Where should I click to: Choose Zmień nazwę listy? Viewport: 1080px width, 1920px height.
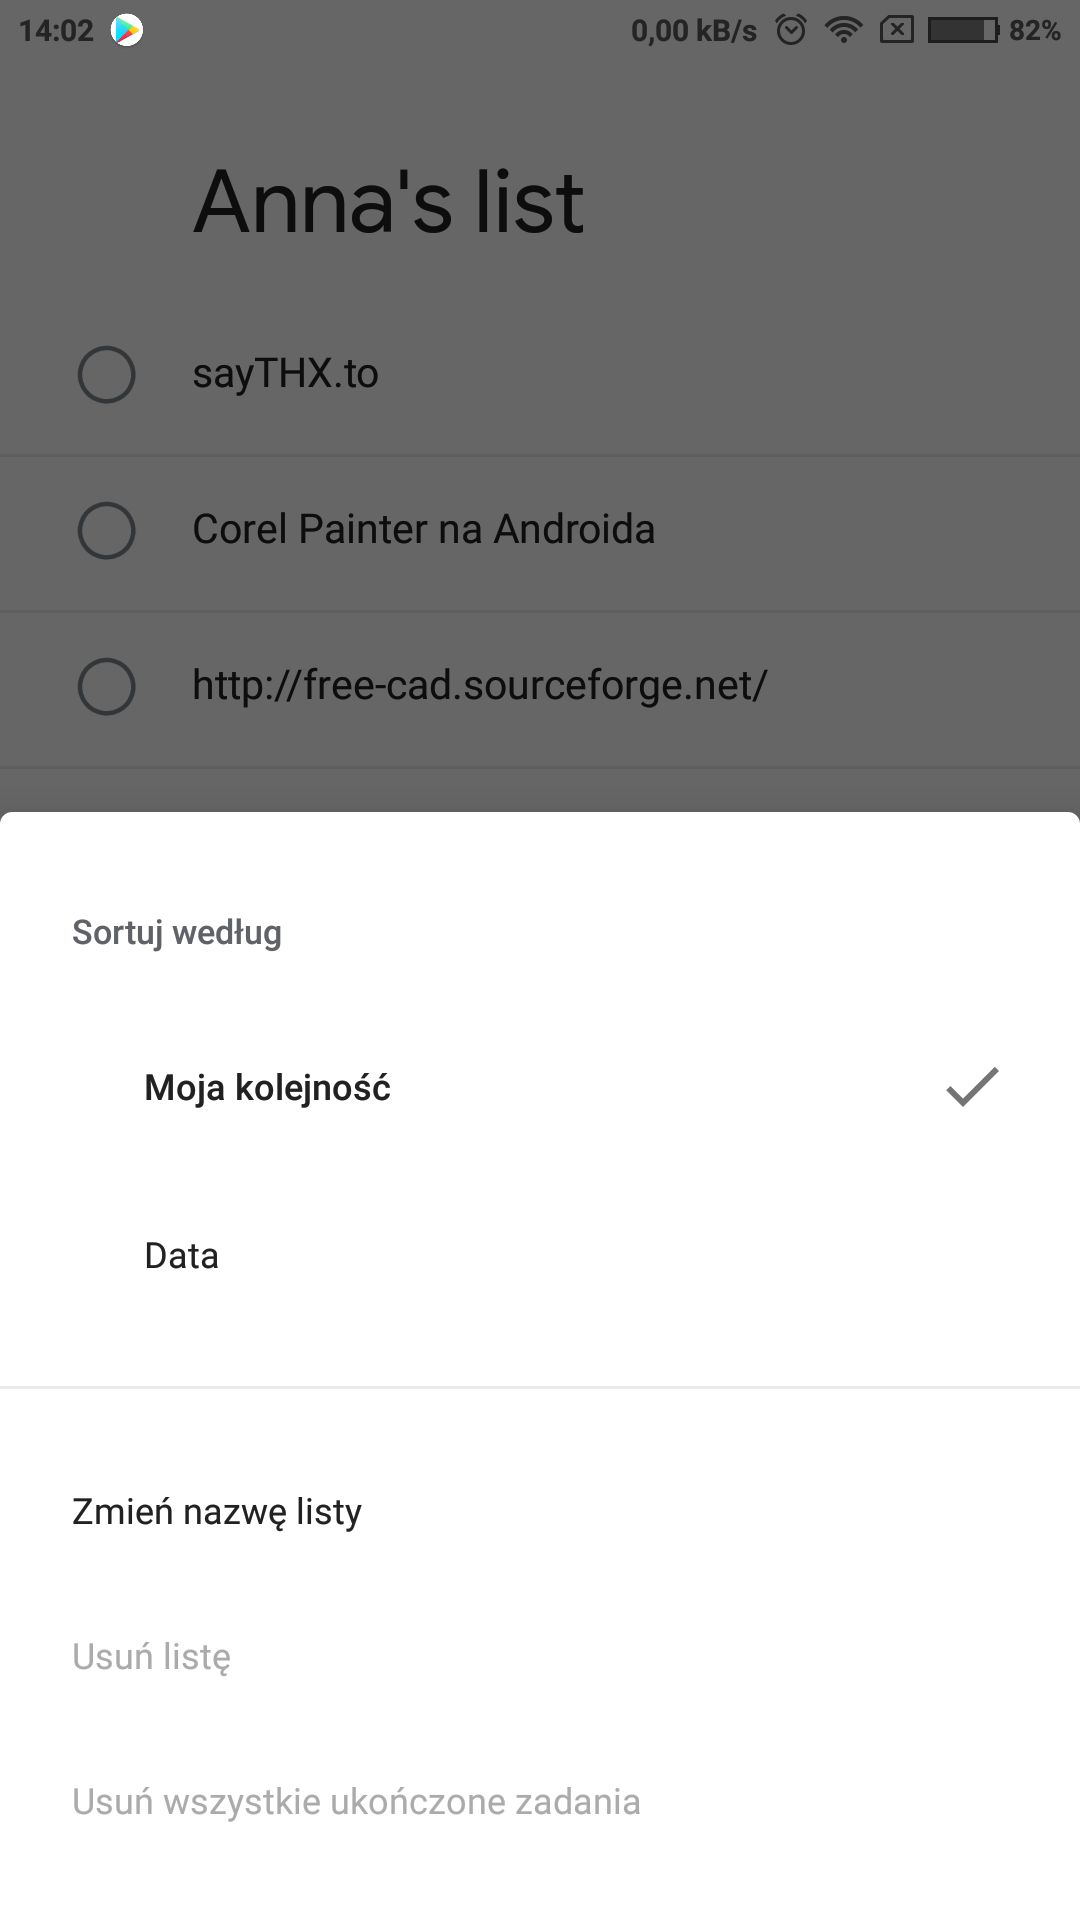pyautogui.click(x=540, y=1512)
